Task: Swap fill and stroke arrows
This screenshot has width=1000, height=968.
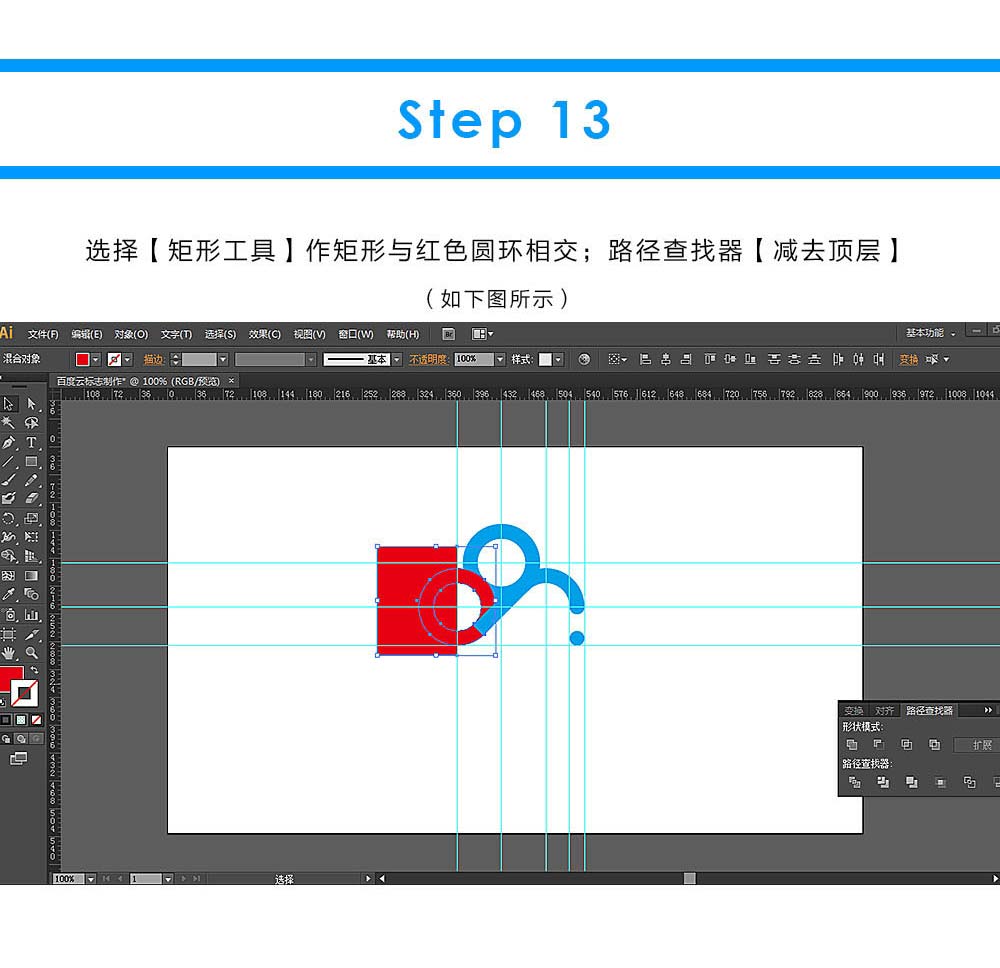Action: click(34, 670)
